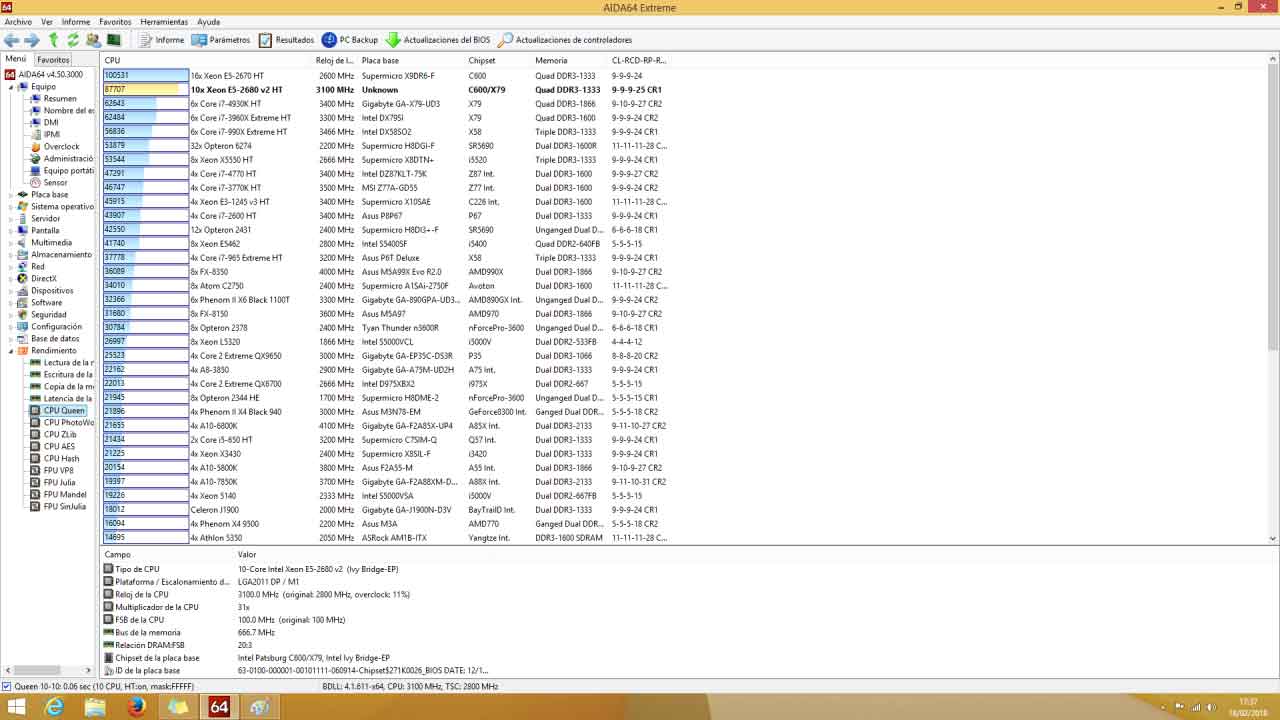1280x720 pixels.
Task: Sort by the Chipset column header
Action: pos(482,61)
